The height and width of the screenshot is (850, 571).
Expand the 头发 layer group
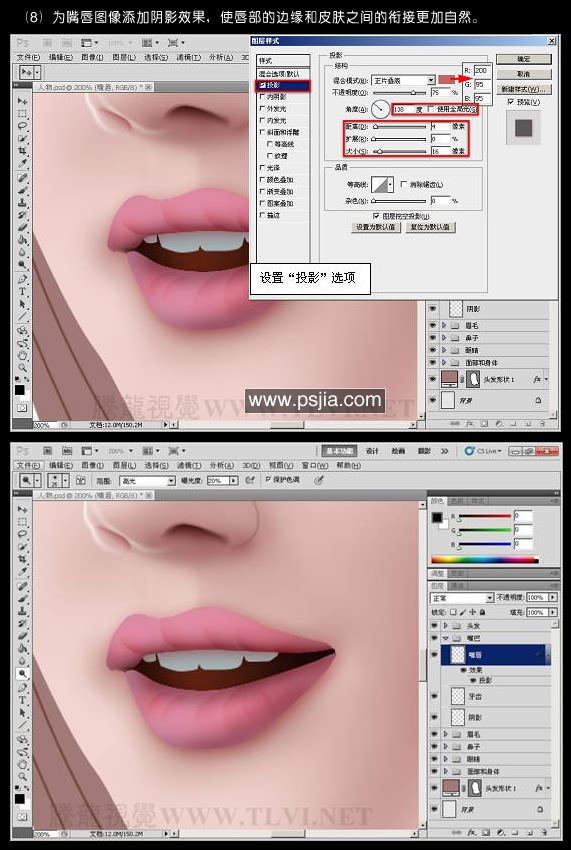[446, 626]
